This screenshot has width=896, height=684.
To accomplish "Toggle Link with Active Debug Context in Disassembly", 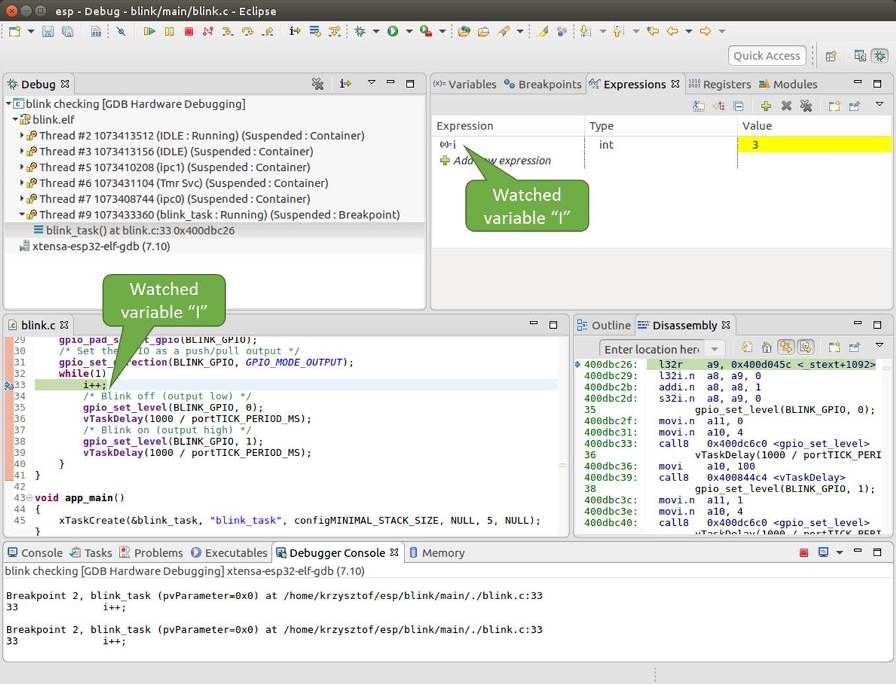I will click(x=788, y=346).
